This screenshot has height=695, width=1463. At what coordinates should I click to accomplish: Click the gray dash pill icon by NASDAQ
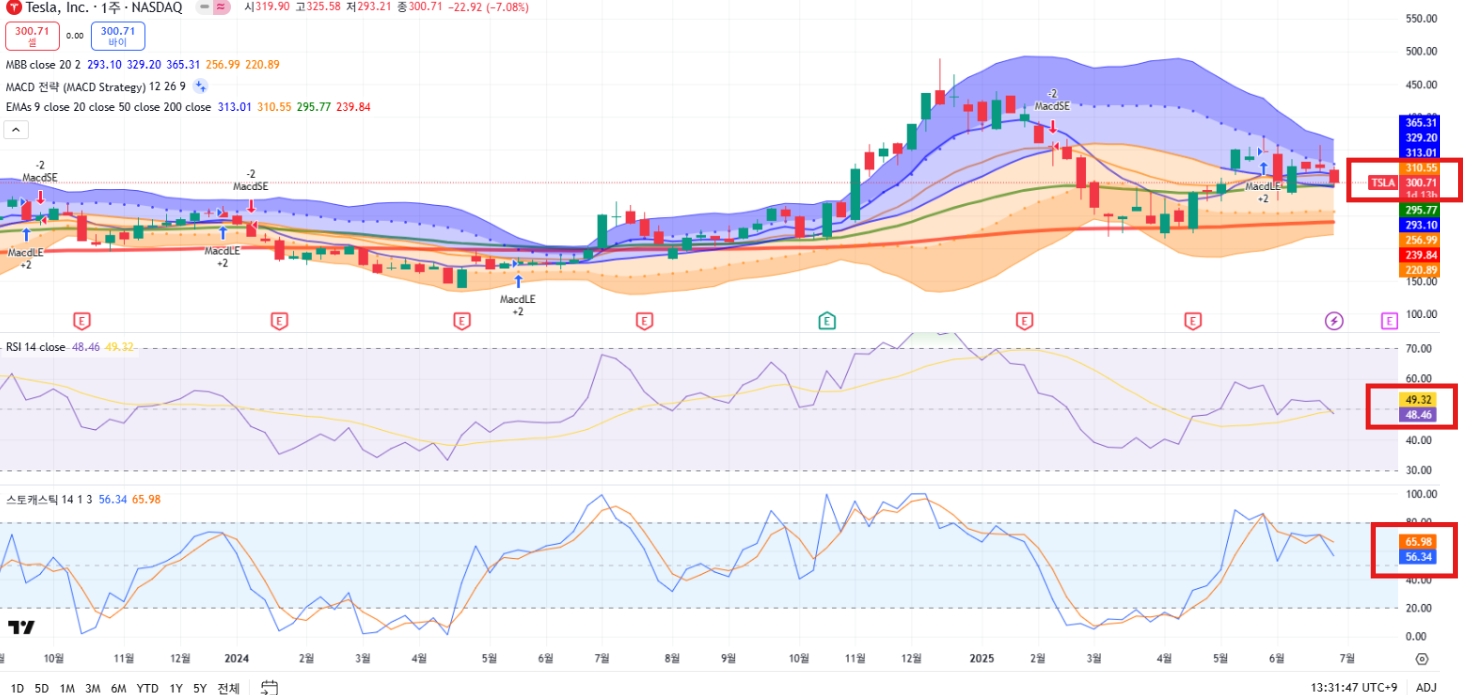204,7
